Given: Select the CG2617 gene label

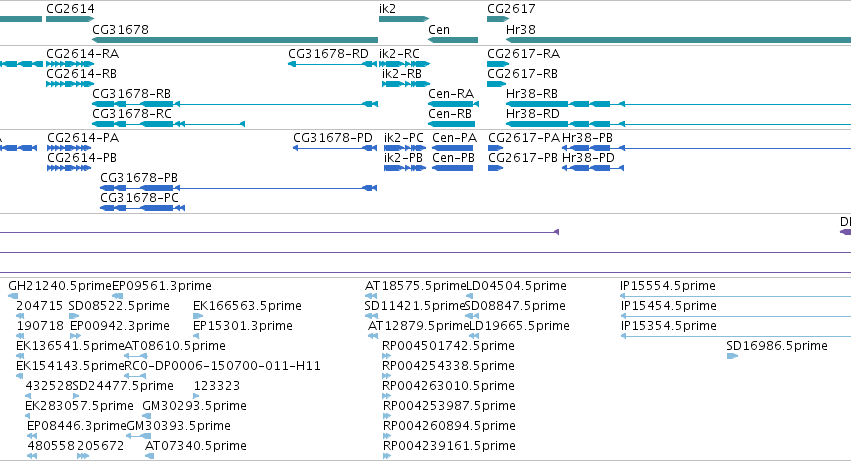Looking at the screenshot, I should click(511, 9).
